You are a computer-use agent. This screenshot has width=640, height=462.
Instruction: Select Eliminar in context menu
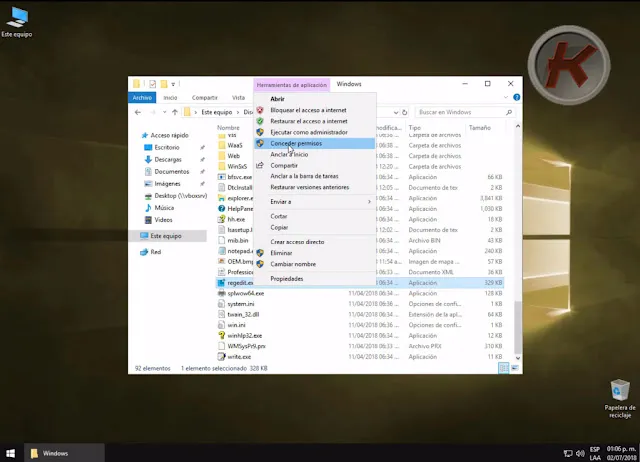tap(281, 253)
